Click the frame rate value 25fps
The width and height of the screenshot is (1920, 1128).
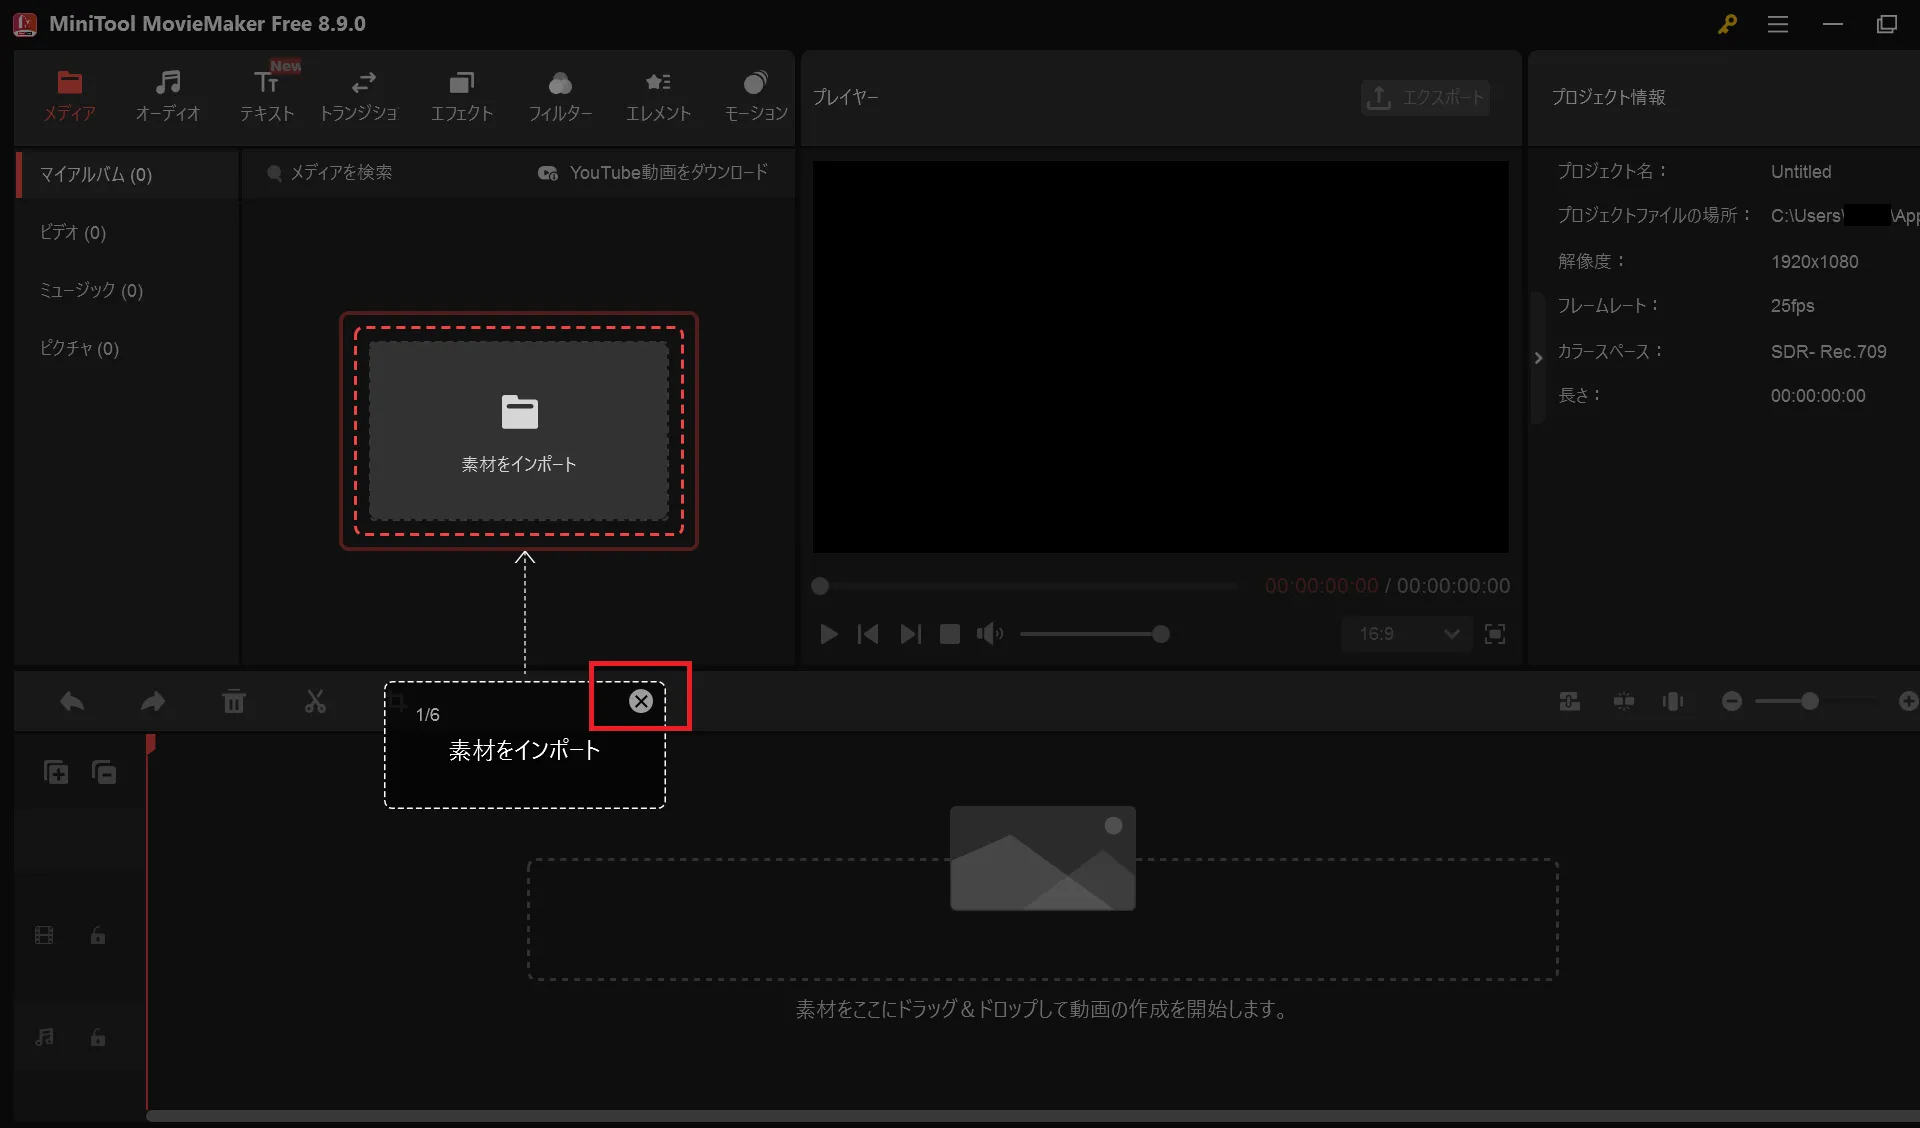click(1792, 306)
